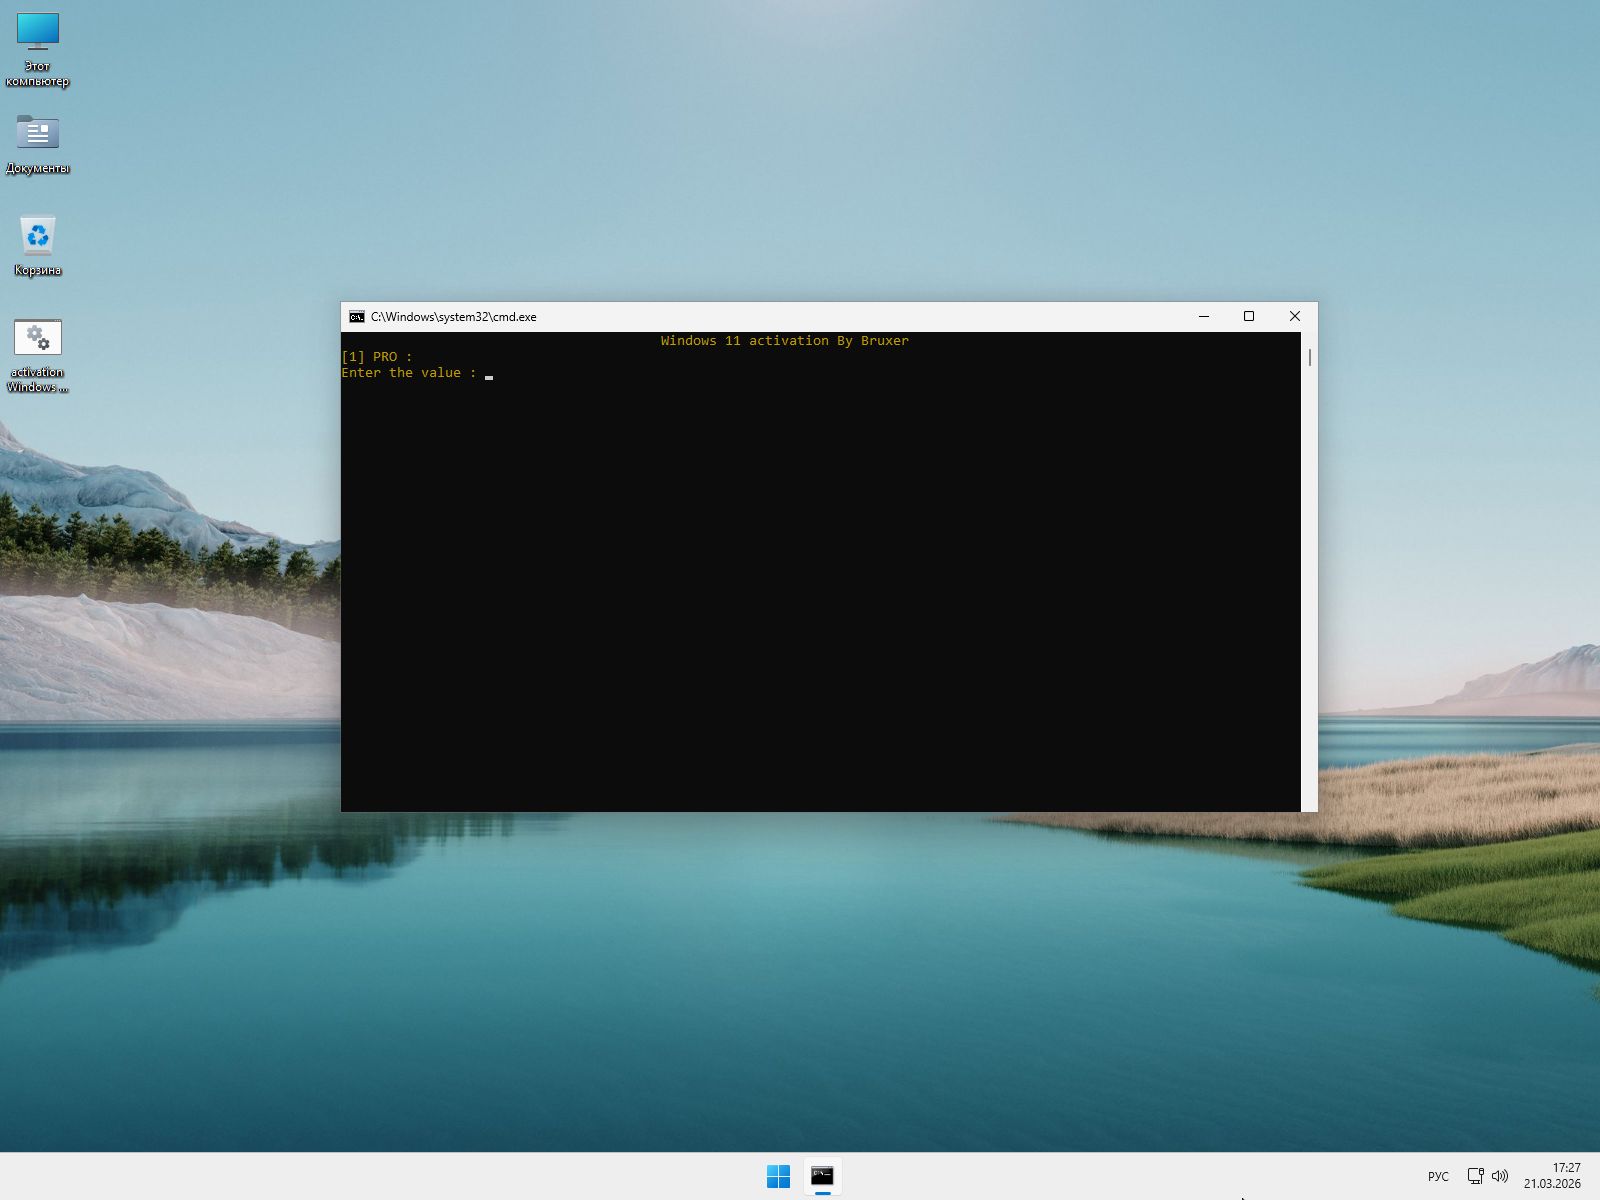Viewport: 1600px width, 1200px height.
Task: Click the cmd icon in taskbar
Action: [822, 1176]
